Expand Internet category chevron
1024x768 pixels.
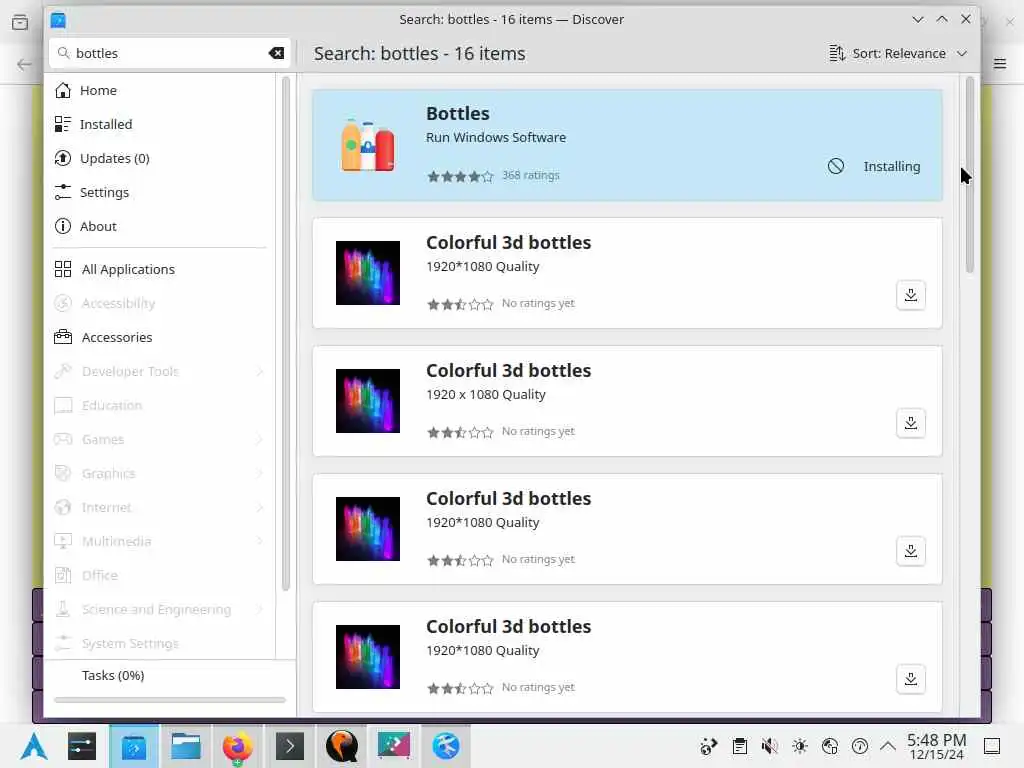(260, 507)
